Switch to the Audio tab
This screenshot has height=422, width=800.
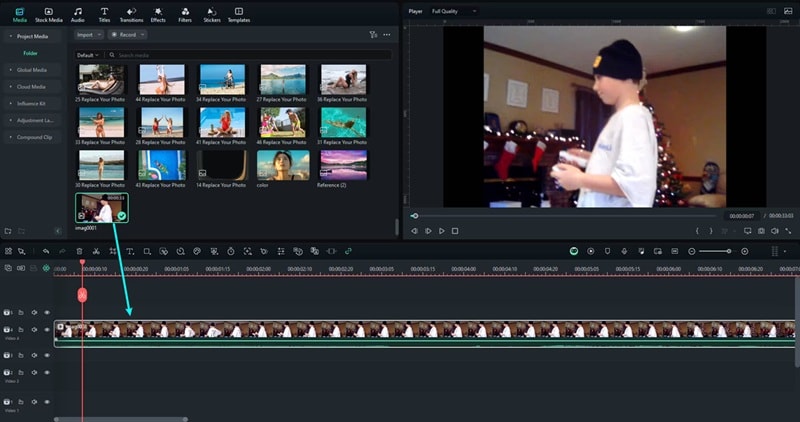78,15
